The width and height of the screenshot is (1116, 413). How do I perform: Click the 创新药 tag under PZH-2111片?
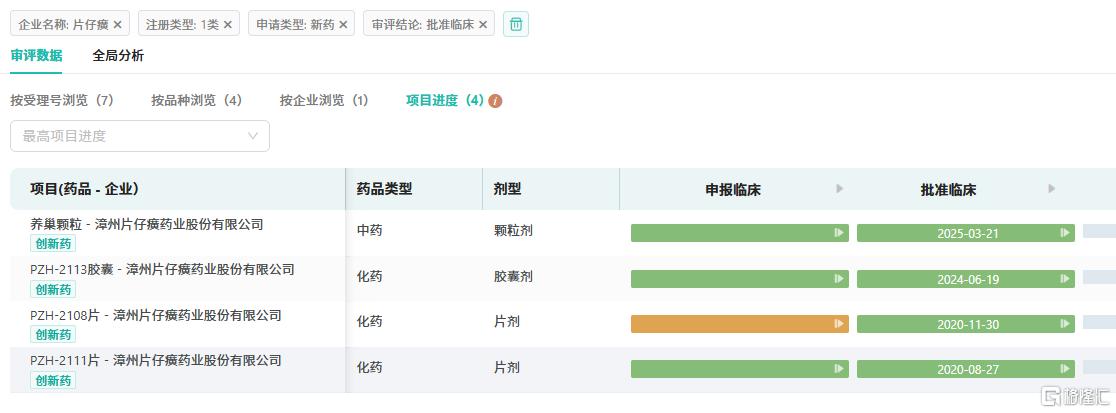(53, 380)
